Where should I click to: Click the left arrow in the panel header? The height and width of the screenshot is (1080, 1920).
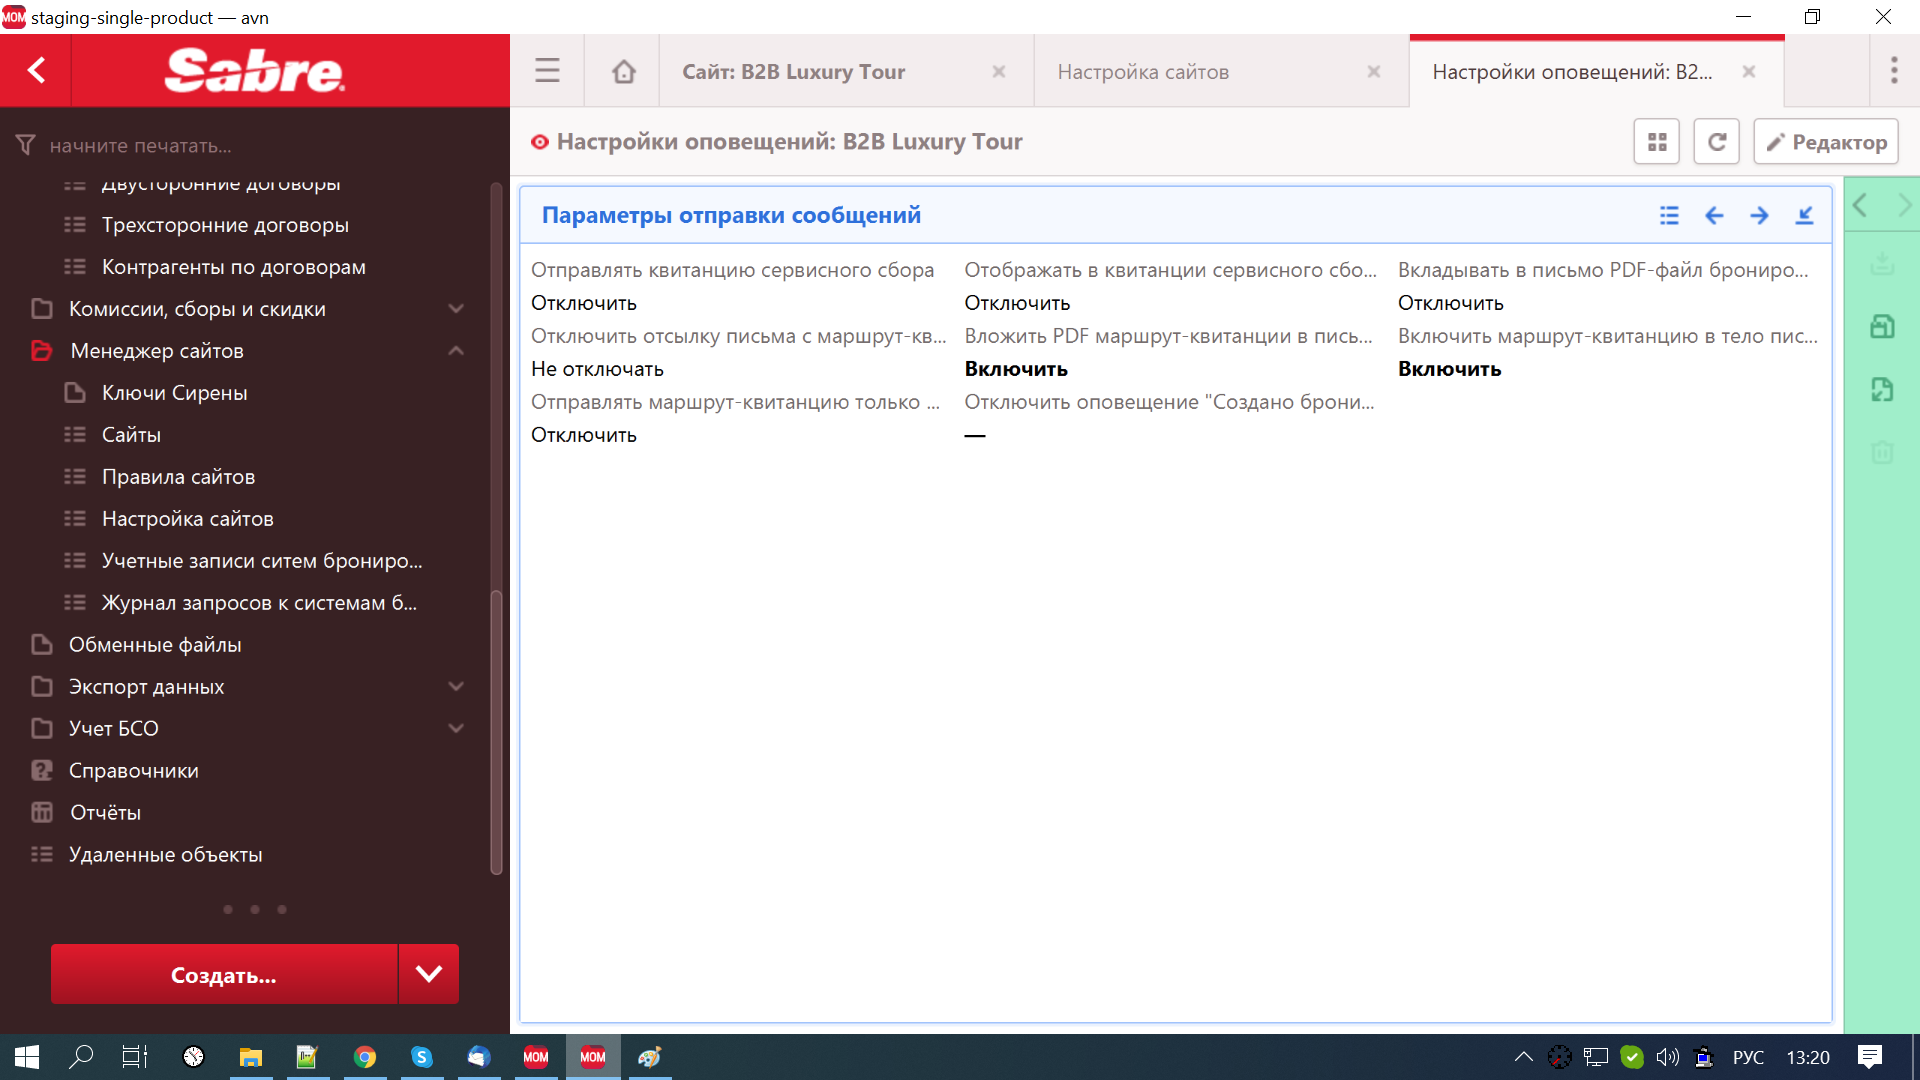pos(1714,215)
